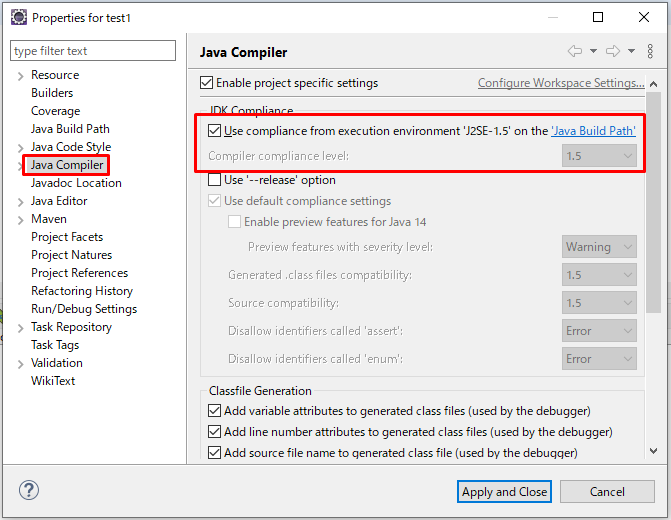Select Java Compiler tree item
Viewport: 671px width, 520px height.
pyautogui.click(x=67, y=165)
